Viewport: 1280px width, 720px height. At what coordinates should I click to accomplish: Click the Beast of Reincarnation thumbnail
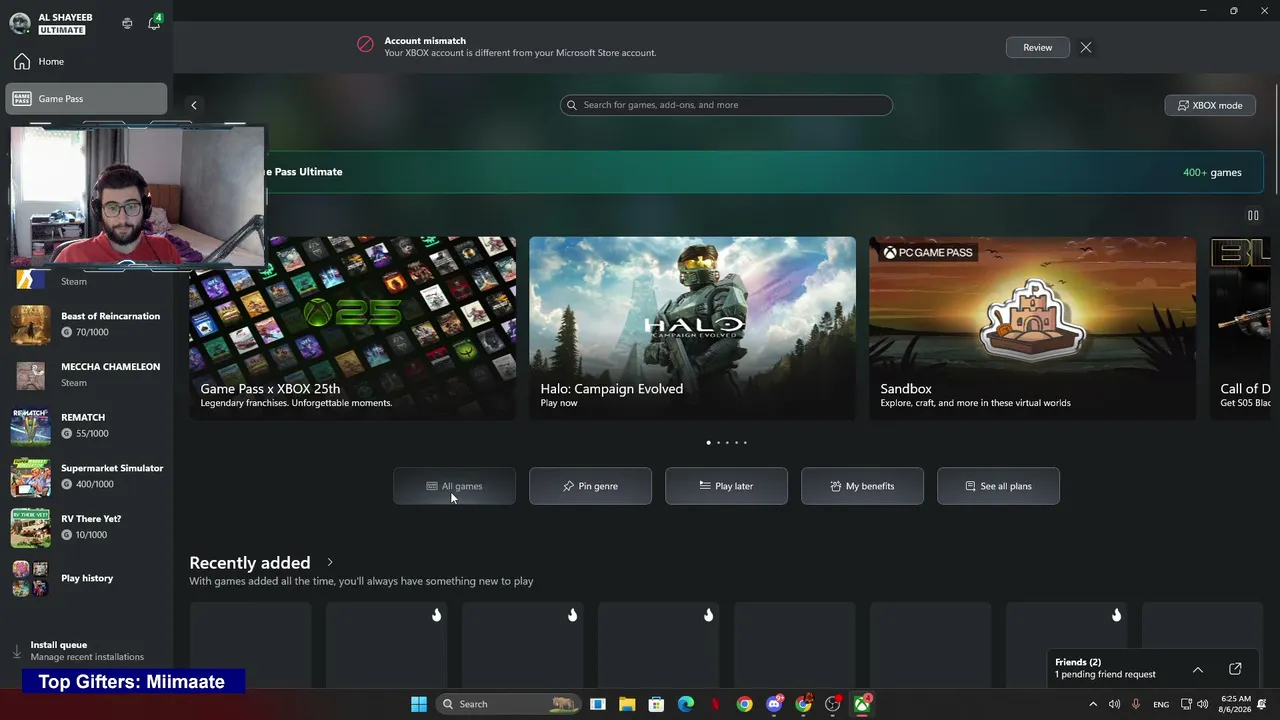tap(30, 324)
